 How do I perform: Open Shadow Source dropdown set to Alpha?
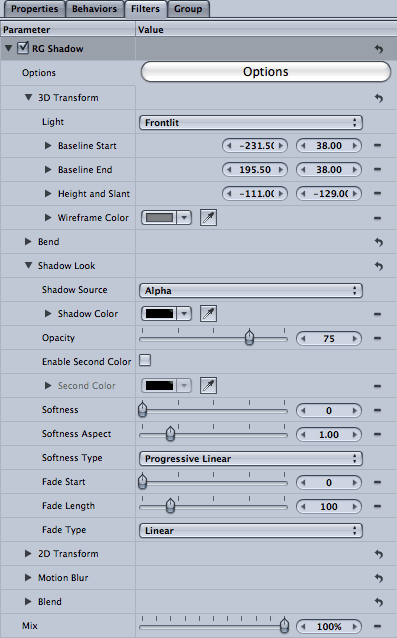(251, 291)
